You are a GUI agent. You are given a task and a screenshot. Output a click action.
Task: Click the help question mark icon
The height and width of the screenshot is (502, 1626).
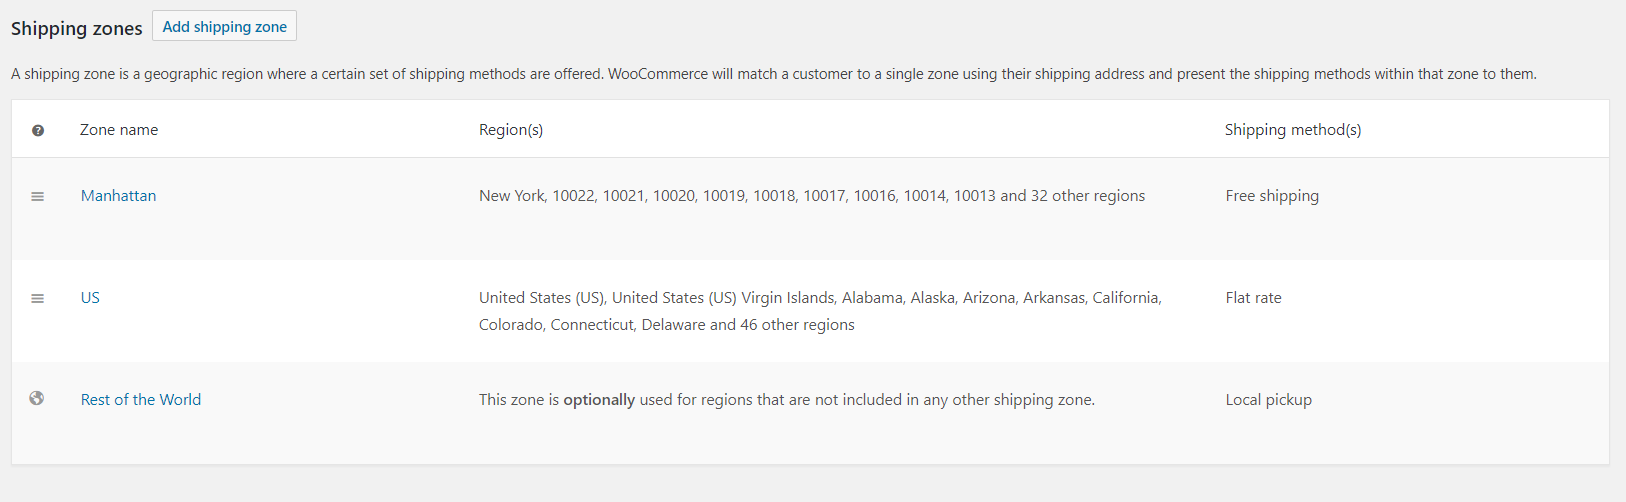click(38, 130)
